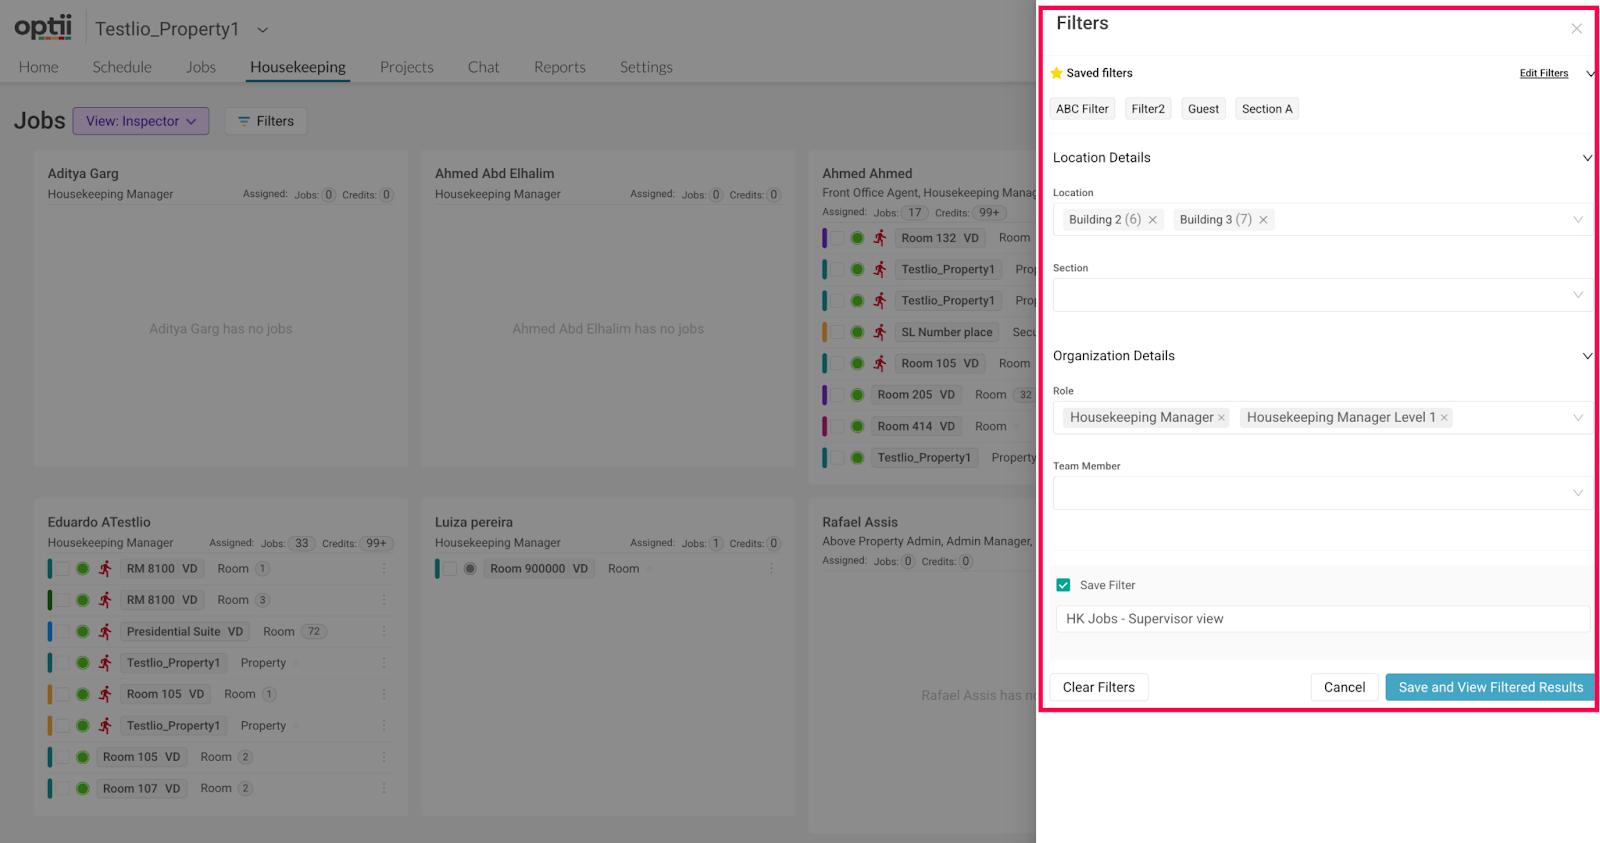Open the Team Member dropdown
Screen dimensions: 1600x843
click(1577, 493)
